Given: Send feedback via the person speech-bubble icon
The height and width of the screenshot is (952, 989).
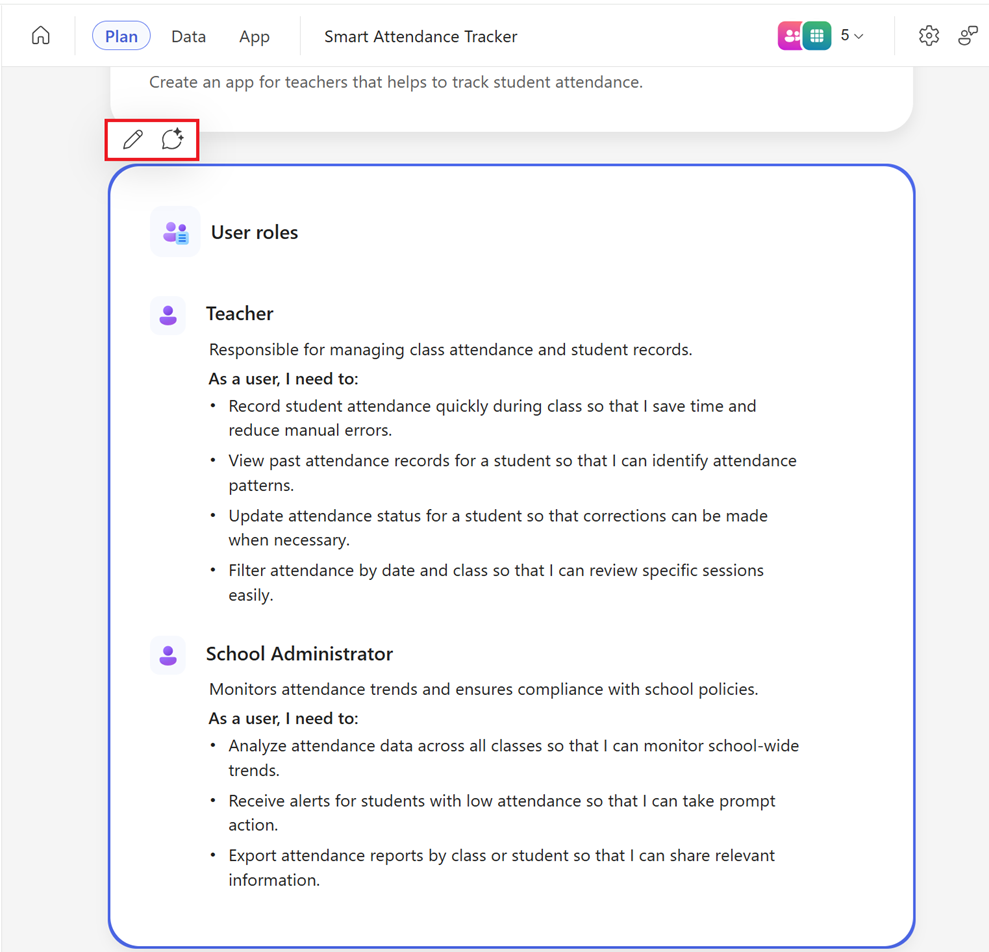Looking at the screenshot, I should tap(966, 35).
